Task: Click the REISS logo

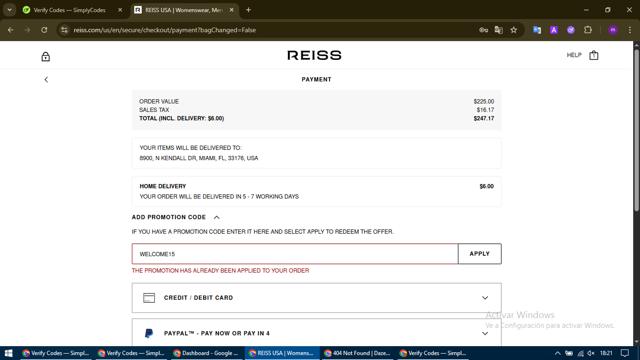Action: point(314,55)
